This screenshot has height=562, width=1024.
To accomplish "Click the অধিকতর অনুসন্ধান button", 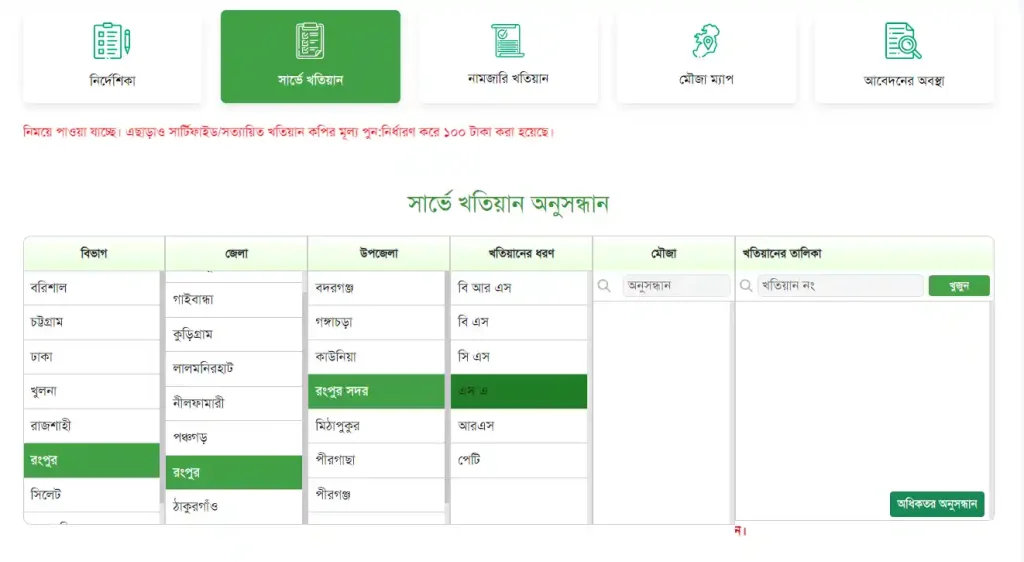I will [936, 504].
